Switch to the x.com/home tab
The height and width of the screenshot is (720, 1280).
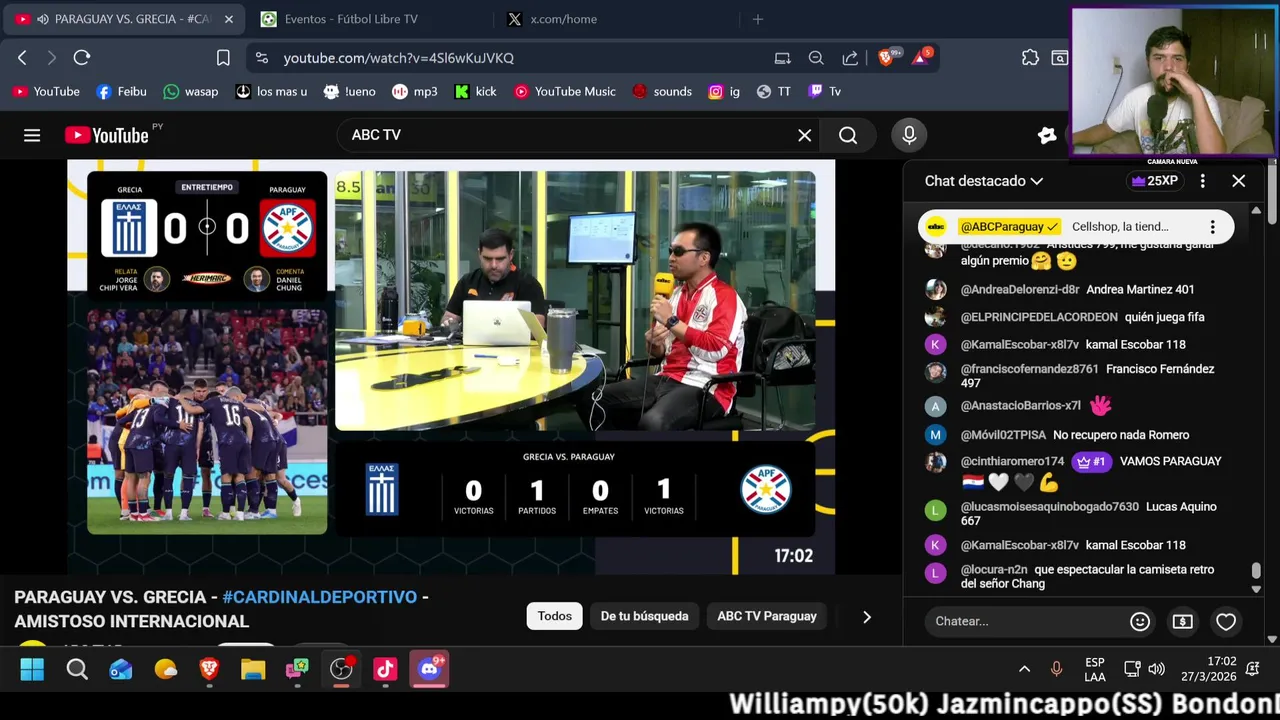tap(563, 19)
